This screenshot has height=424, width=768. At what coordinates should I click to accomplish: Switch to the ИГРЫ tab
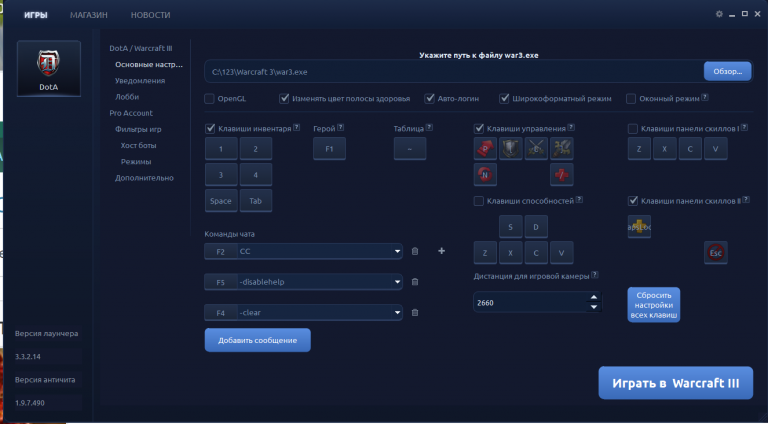36,15
